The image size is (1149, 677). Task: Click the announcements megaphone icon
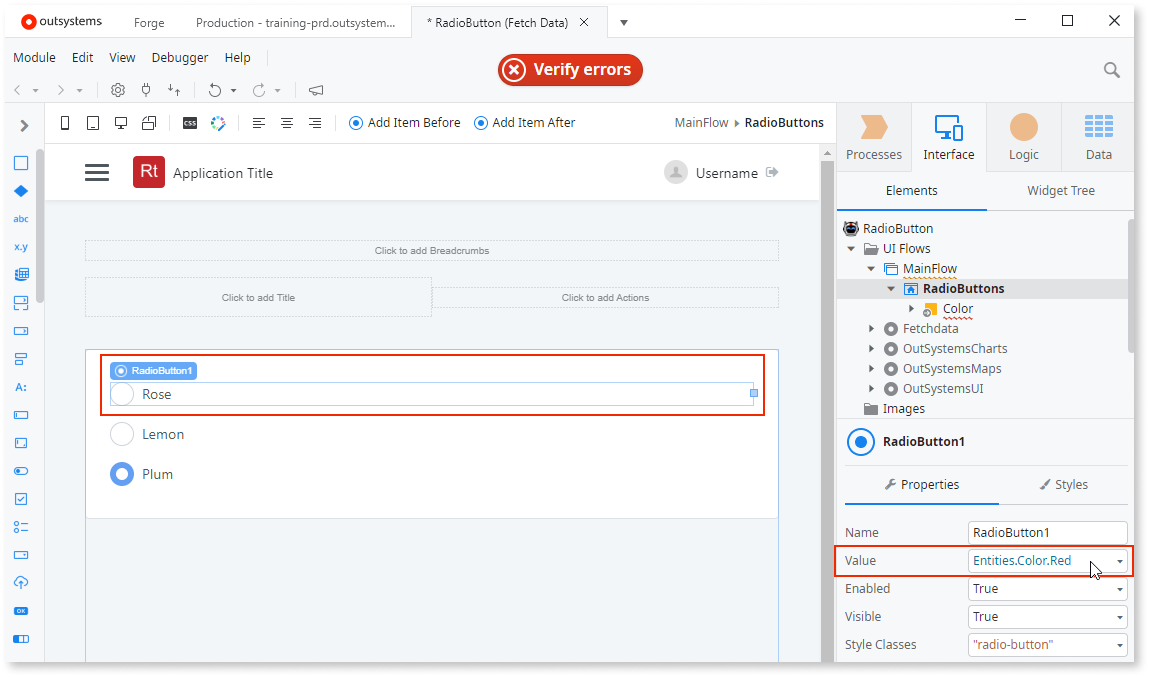point(316,90)
